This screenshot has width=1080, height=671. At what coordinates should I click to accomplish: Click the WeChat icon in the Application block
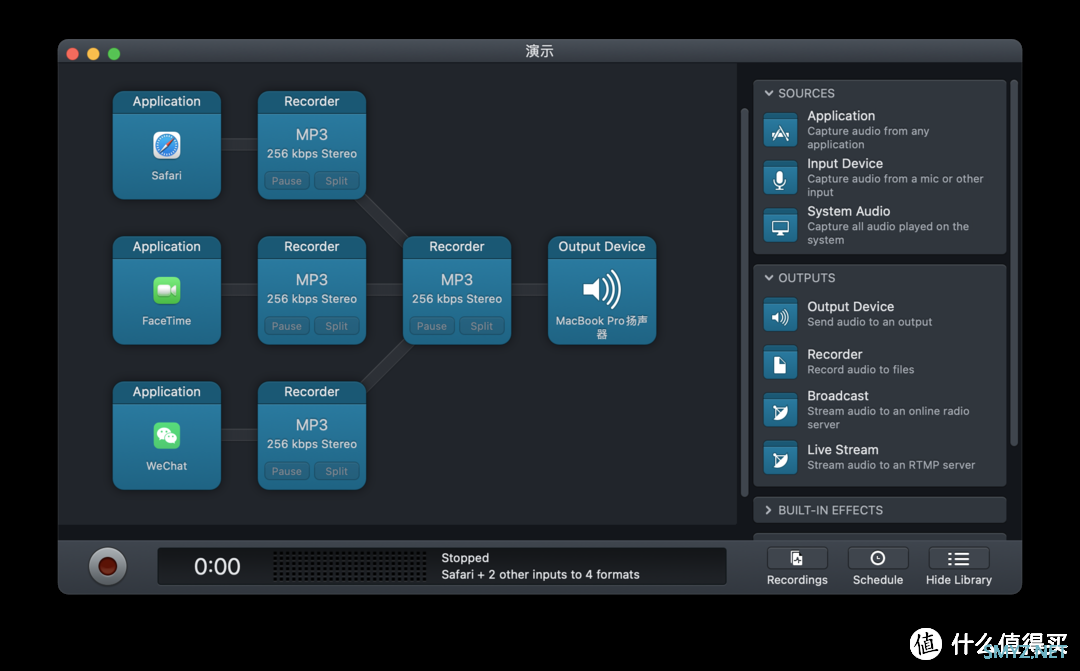[x=167, y=435]
